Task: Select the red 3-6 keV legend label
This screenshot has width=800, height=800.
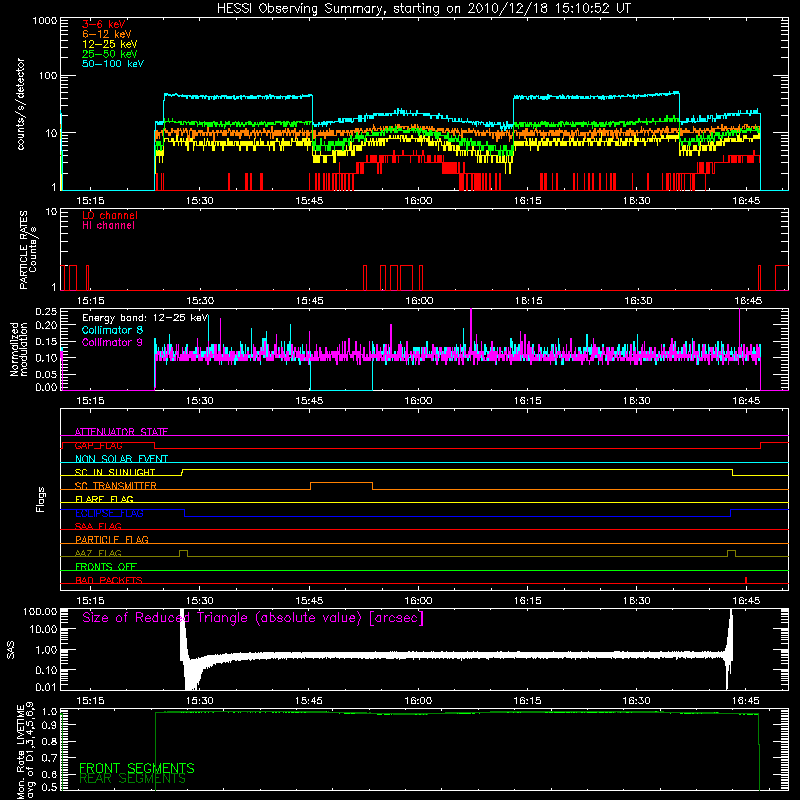Action: pos(104,24)
